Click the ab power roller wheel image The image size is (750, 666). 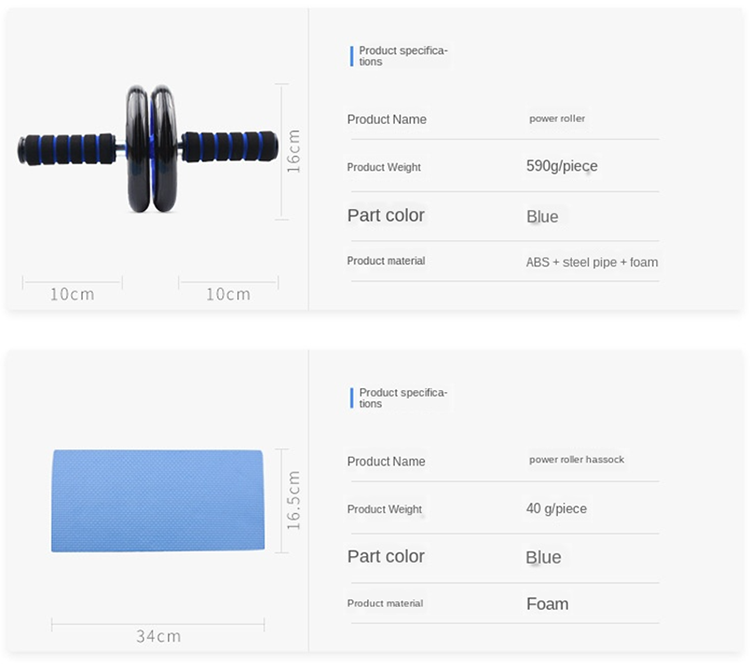(149, 148)
